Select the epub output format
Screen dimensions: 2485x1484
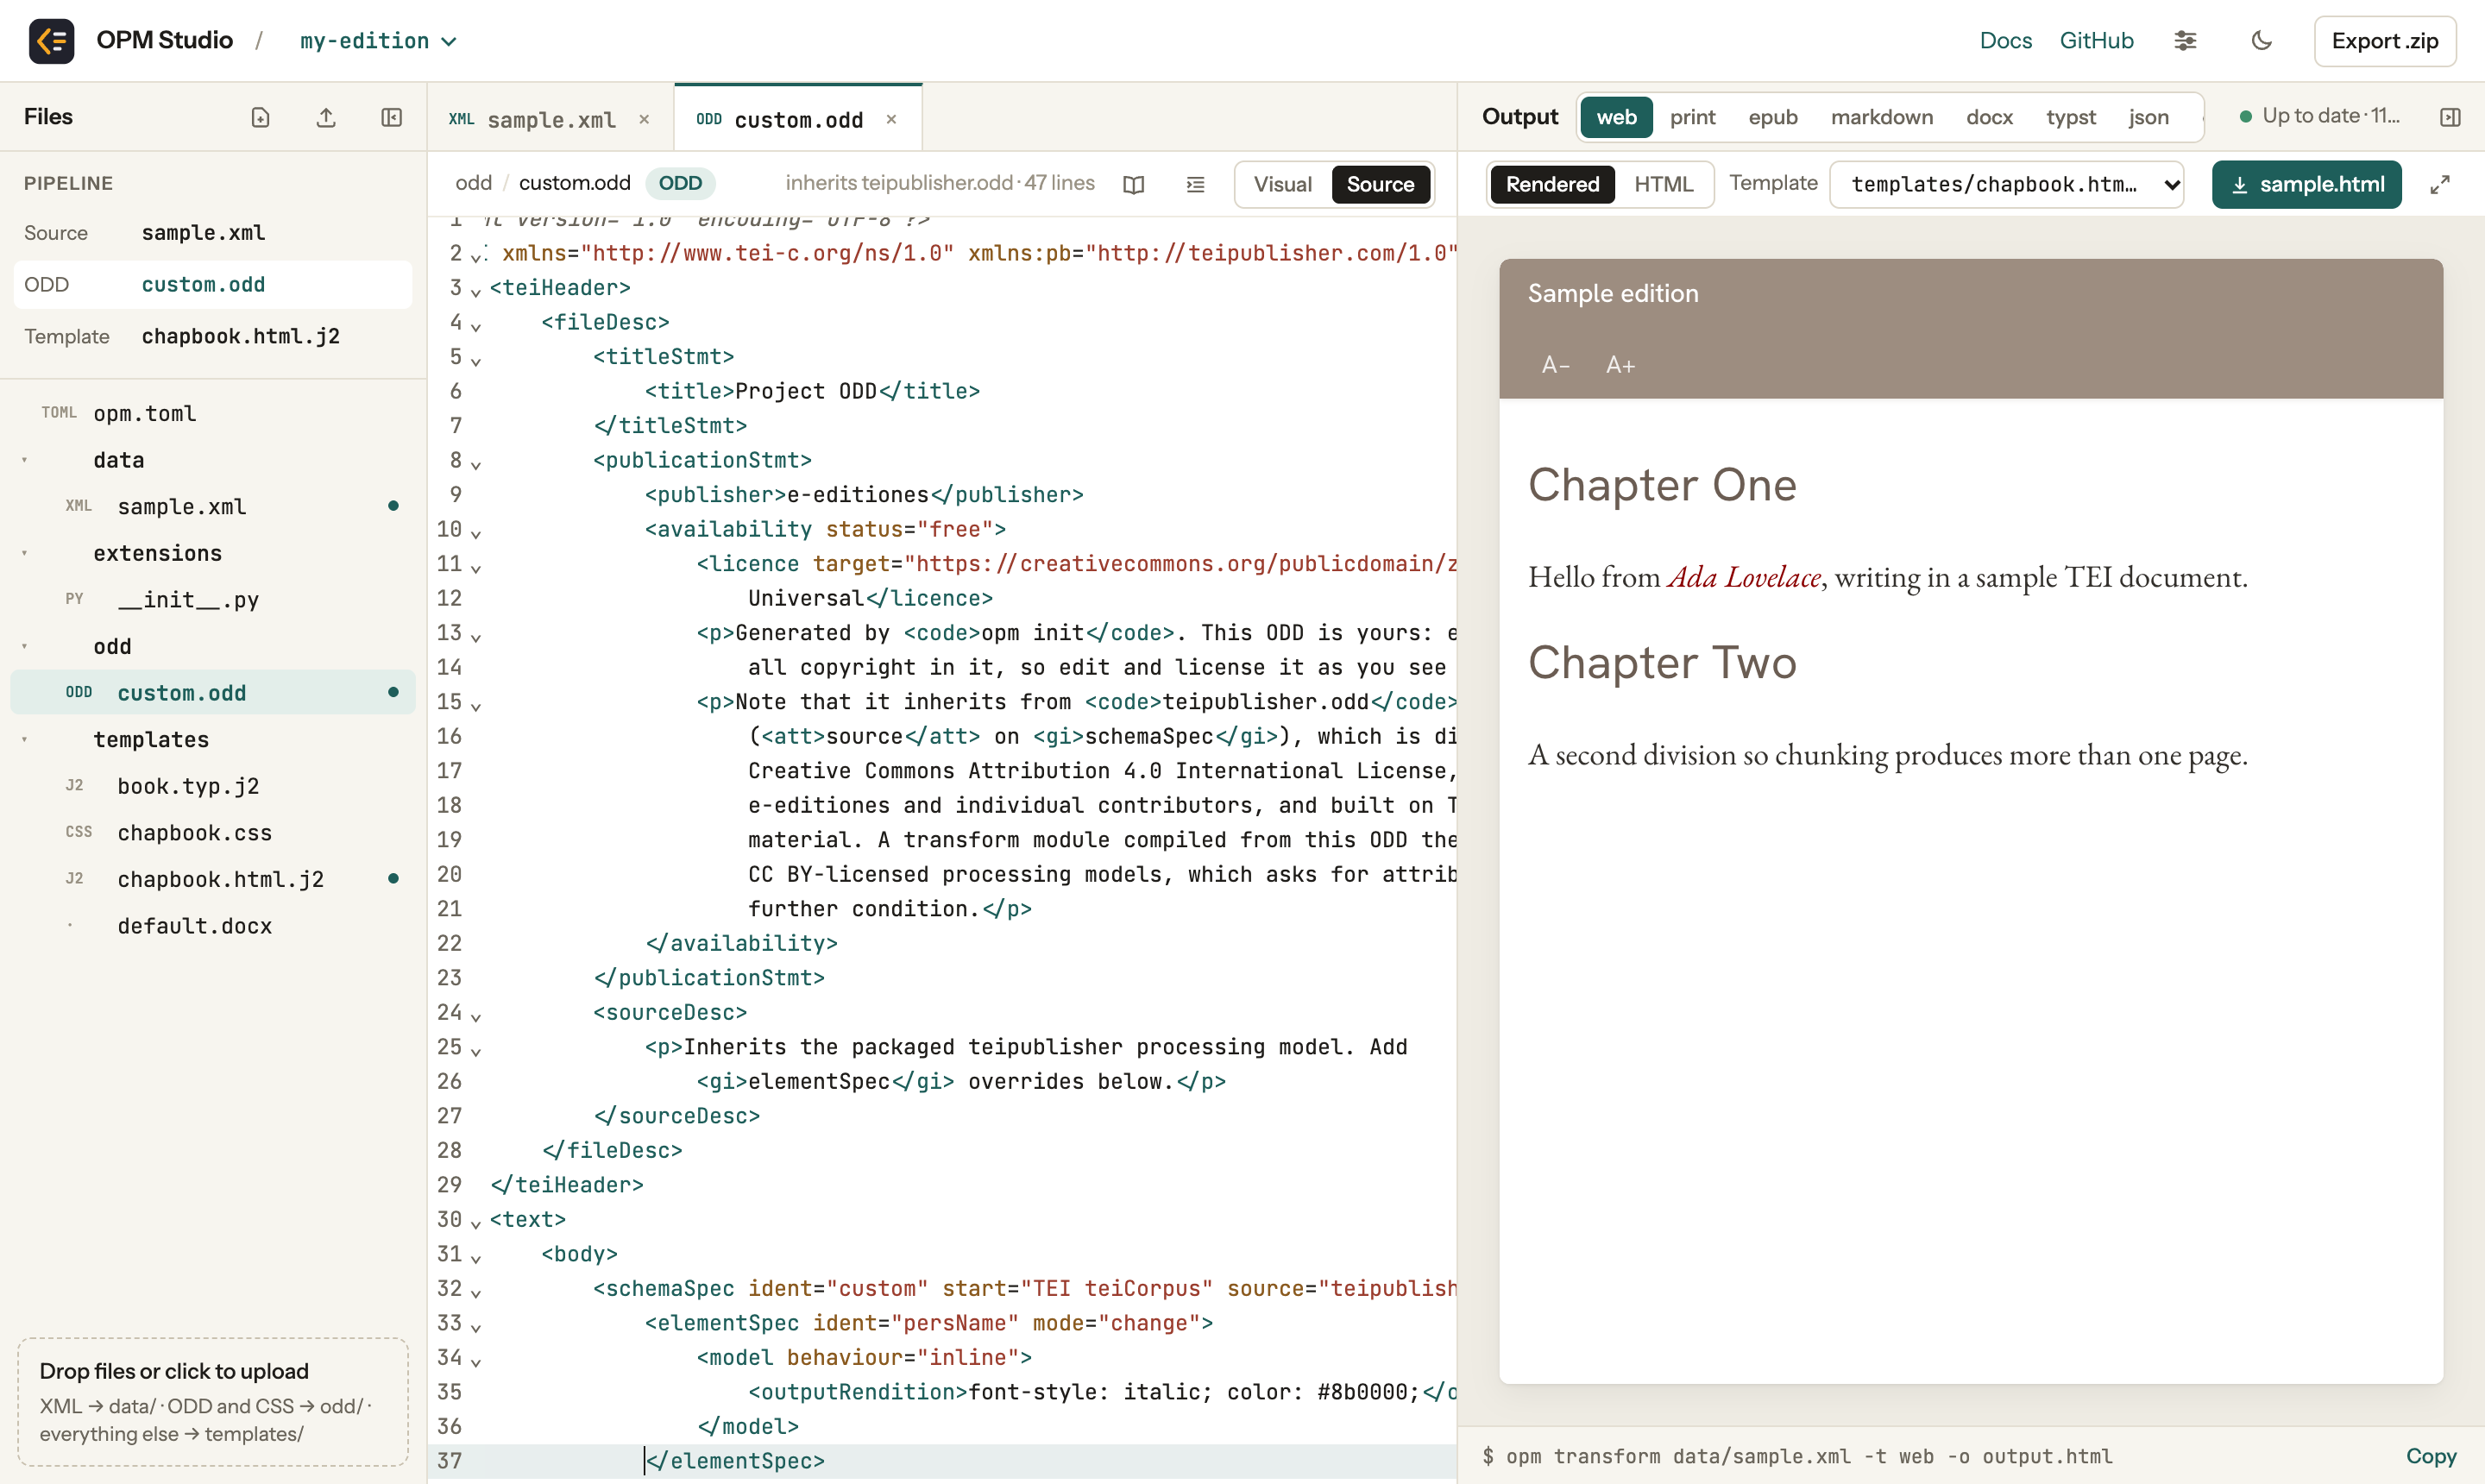tap(1773, 117)
